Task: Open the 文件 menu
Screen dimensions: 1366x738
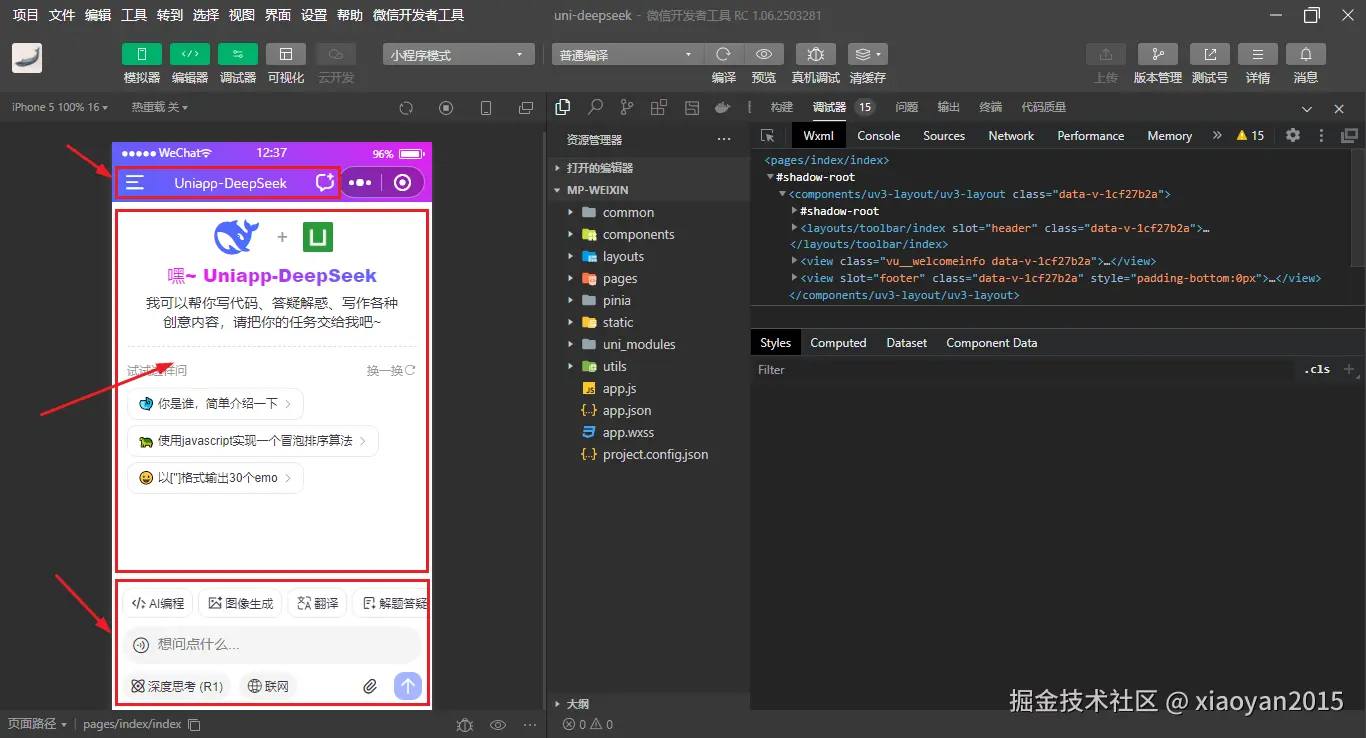Action: tap(62, 15)
